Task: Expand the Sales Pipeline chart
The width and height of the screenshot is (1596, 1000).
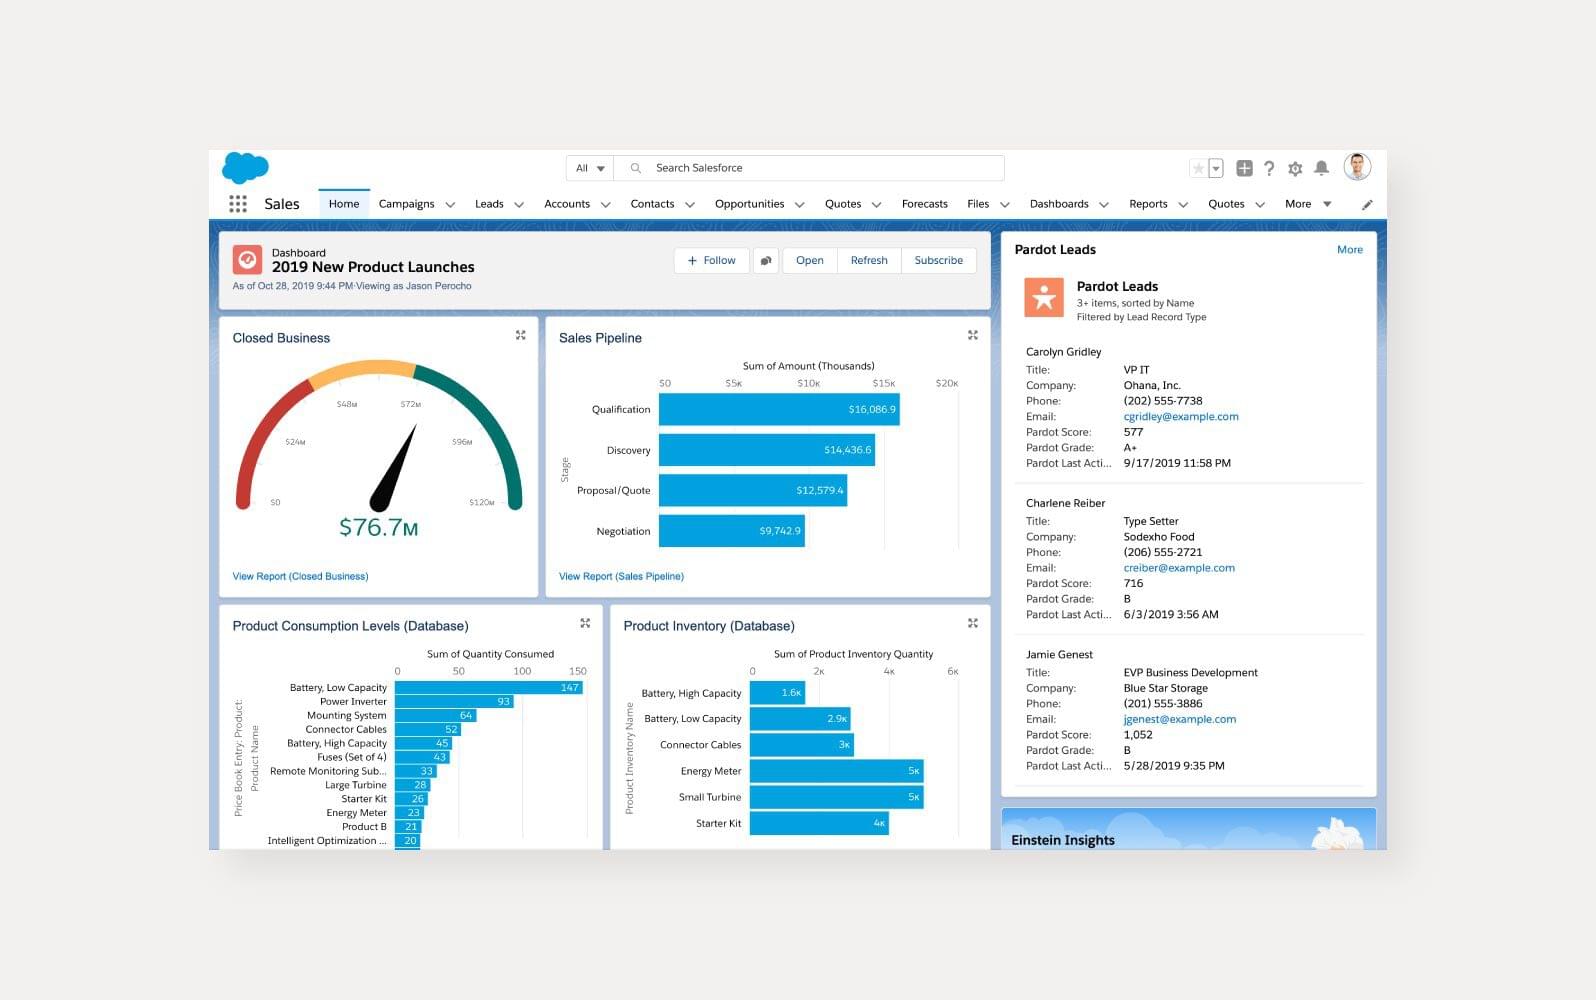Action: 973,336
